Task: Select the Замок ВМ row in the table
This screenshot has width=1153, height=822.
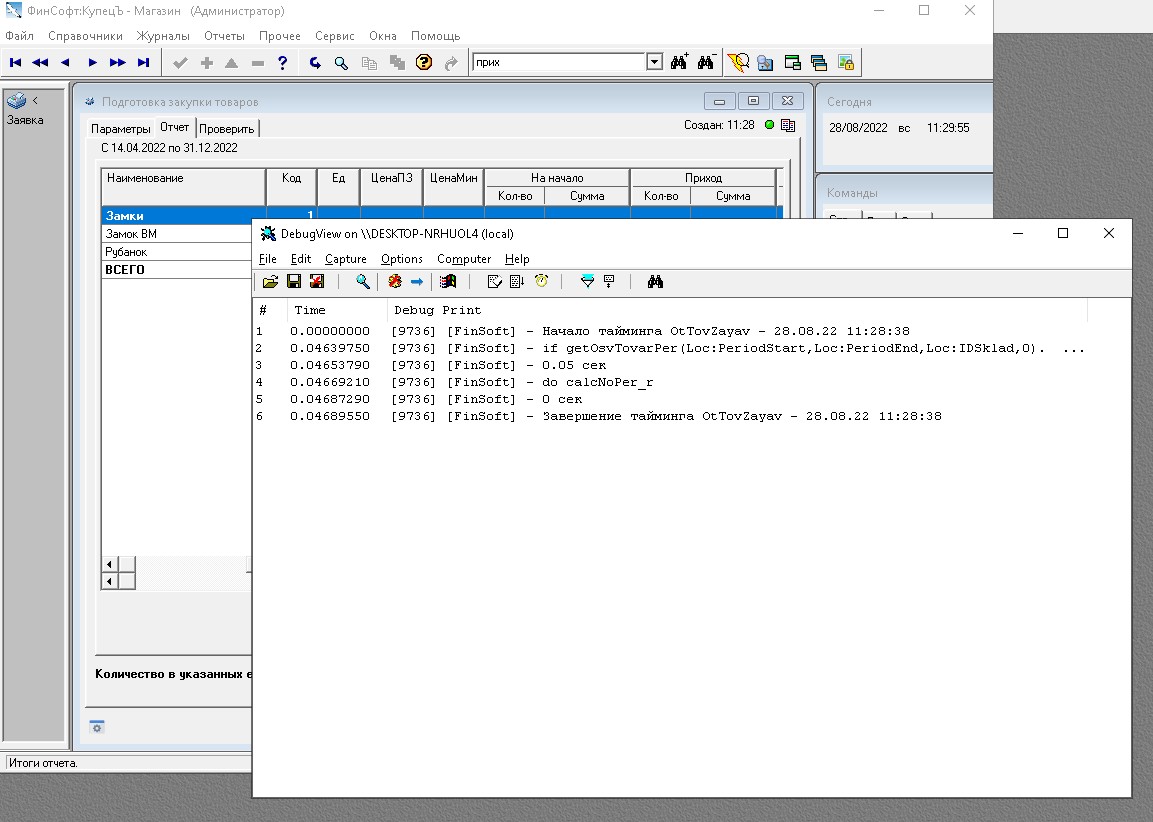Action: point(132,234)
